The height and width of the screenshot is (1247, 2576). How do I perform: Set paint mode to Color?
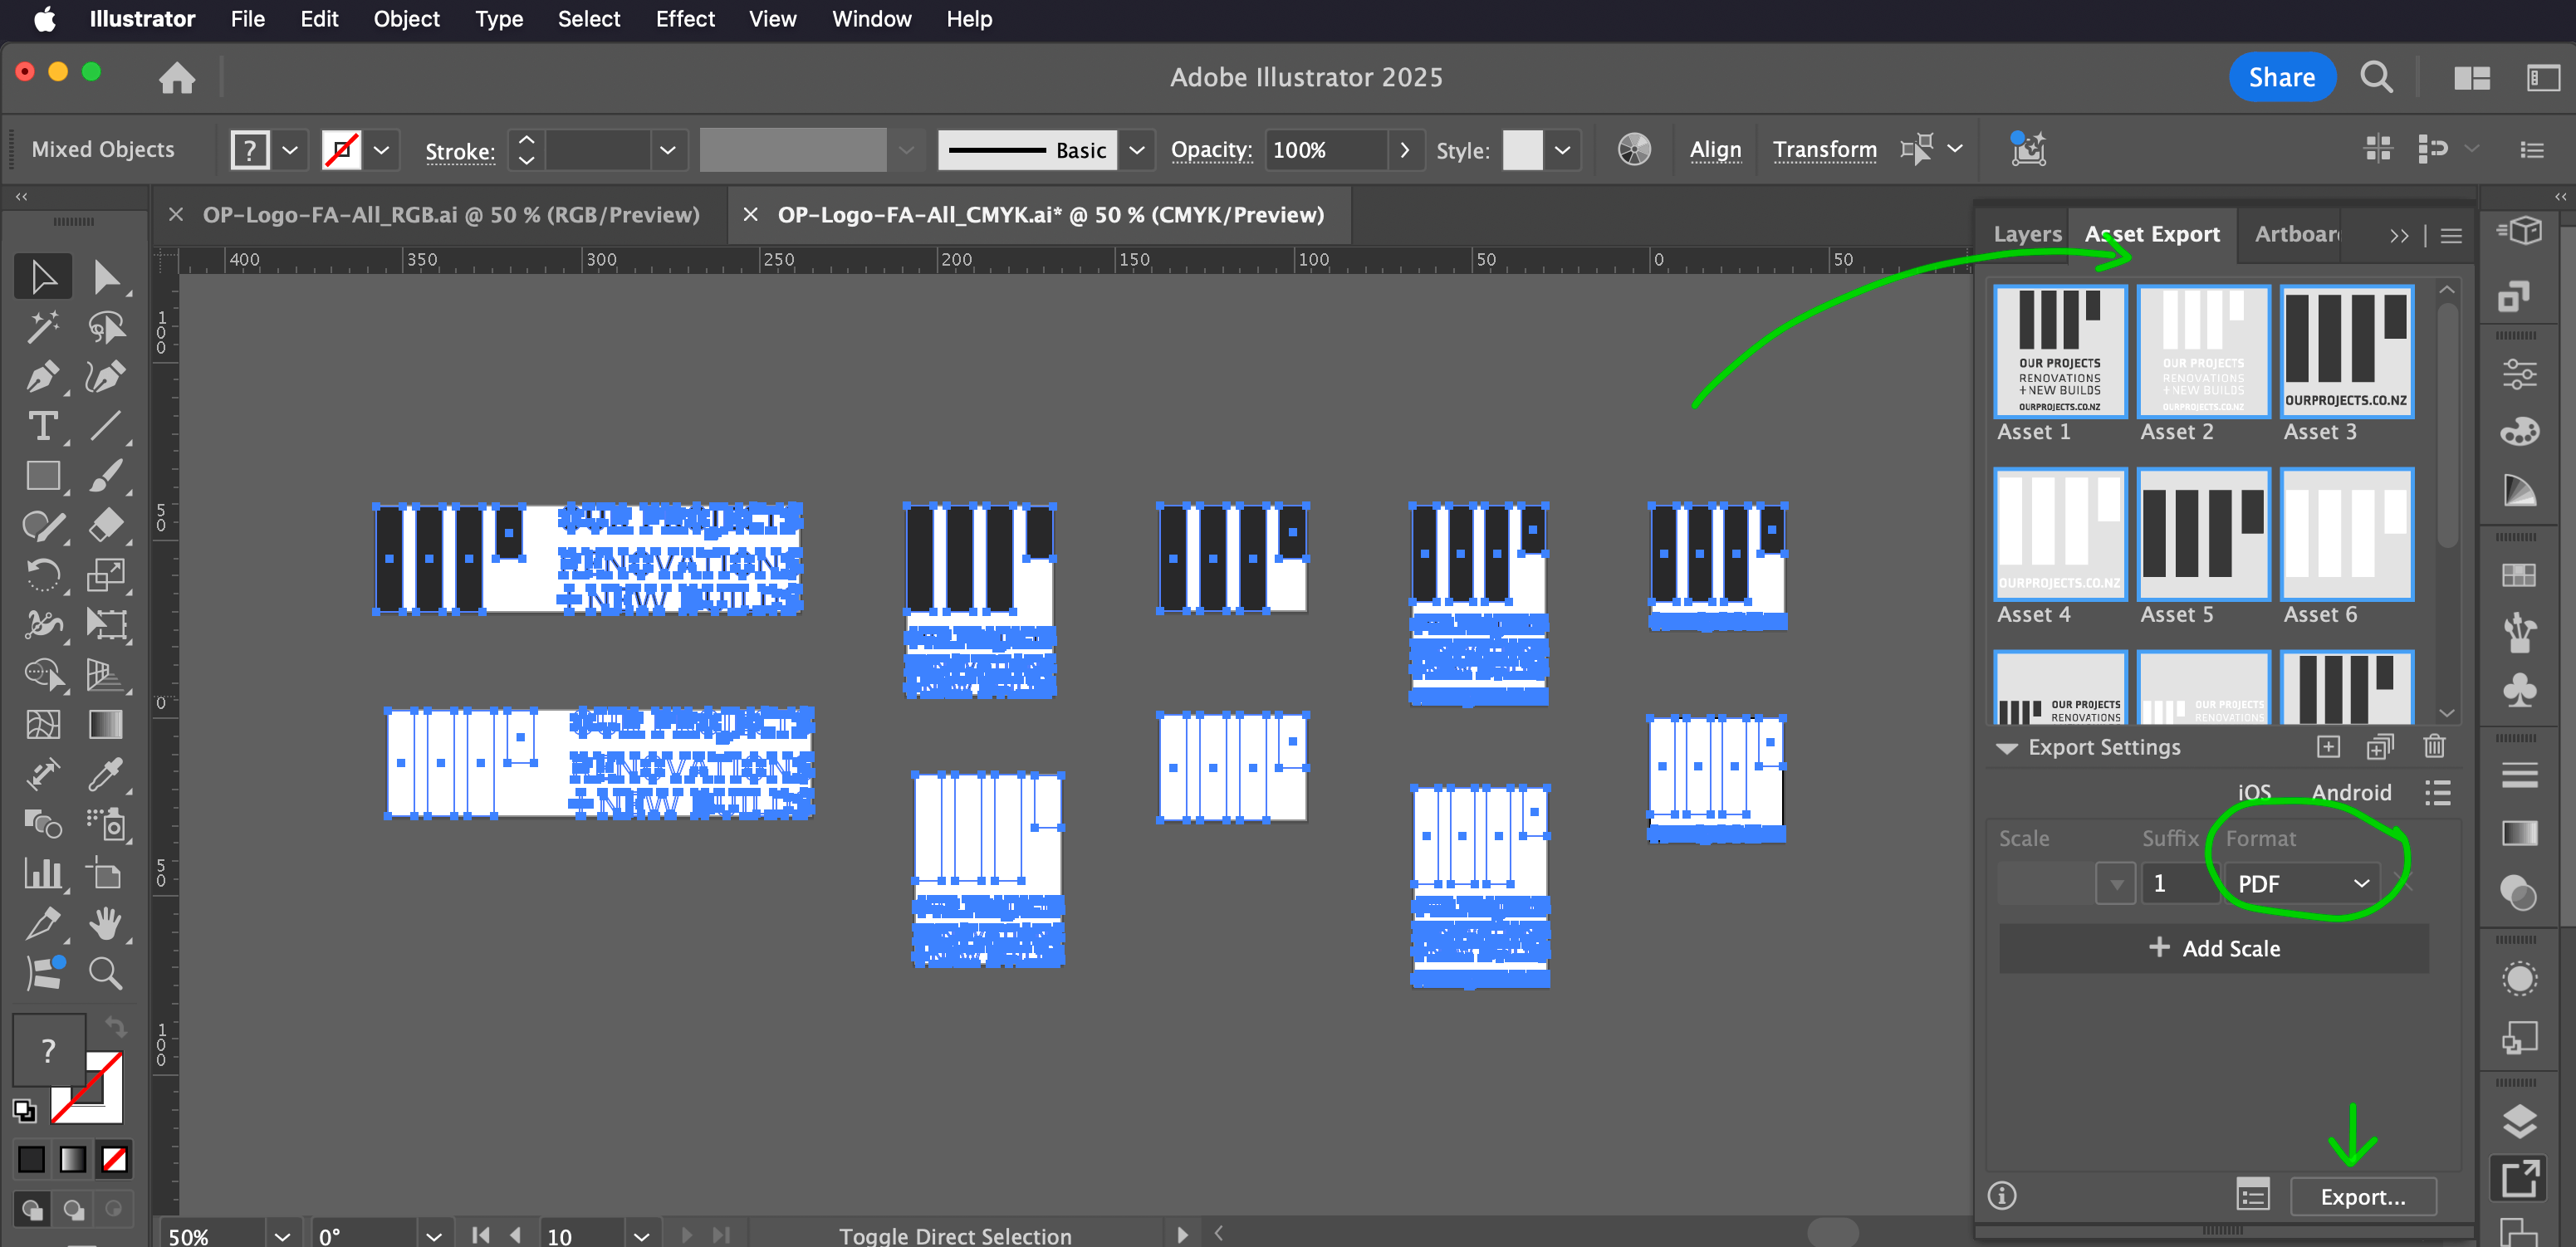click(x=32, y=1160)
